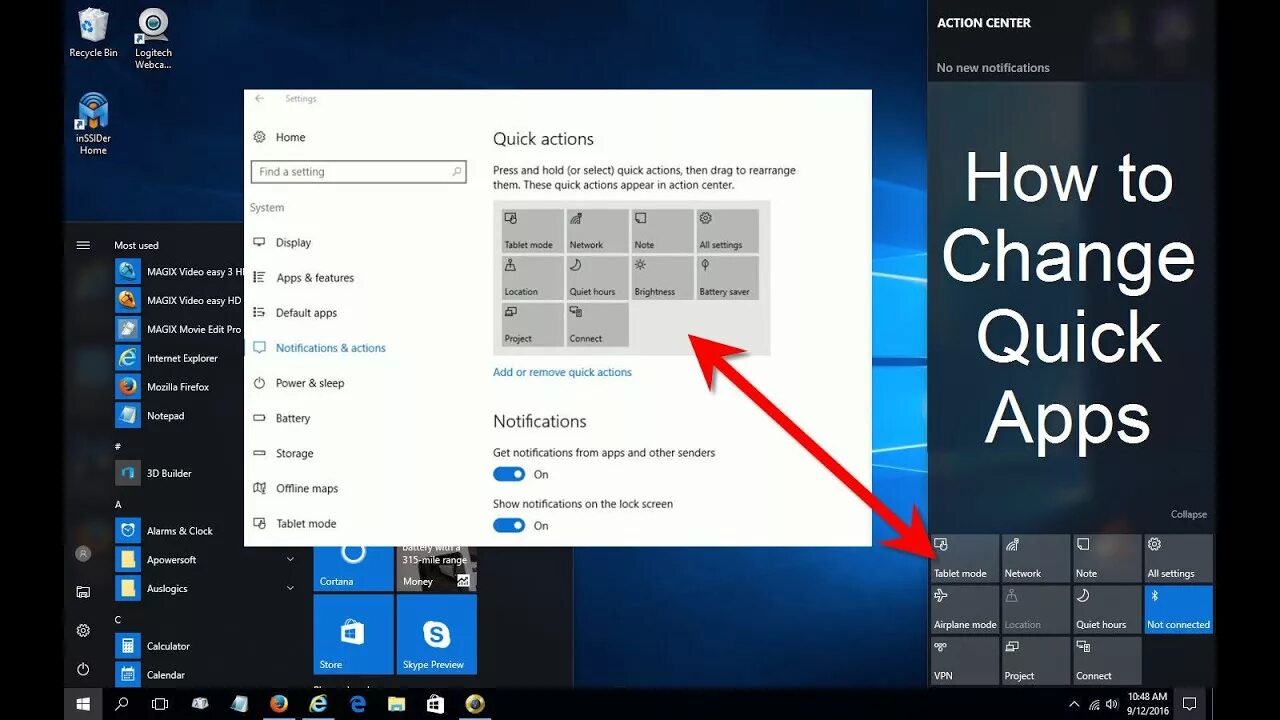
Task: Open the Recycle Bin desktop icon
Action: pyautogui.click(x=93, y=33)
